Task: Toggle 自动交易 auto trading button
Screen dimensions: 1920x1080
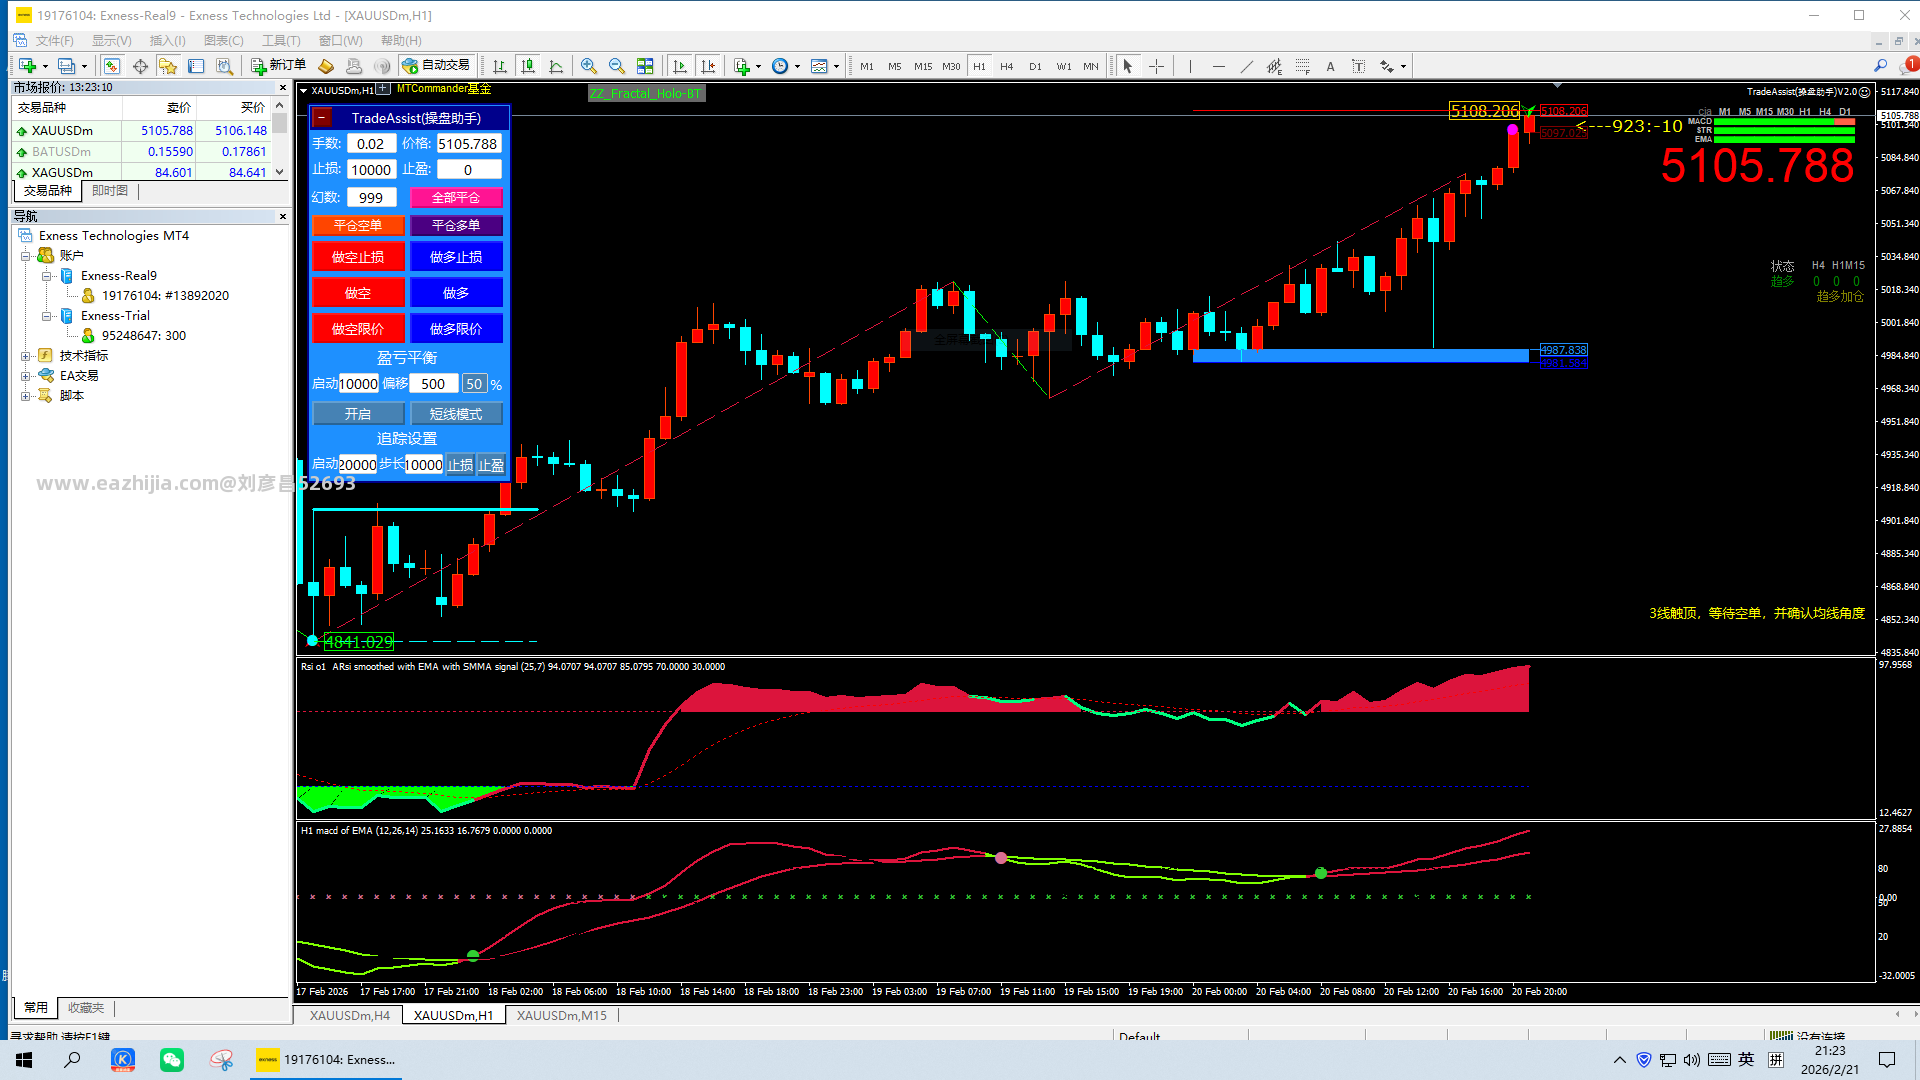Action: pyautogui.click(x=436, y=66)
